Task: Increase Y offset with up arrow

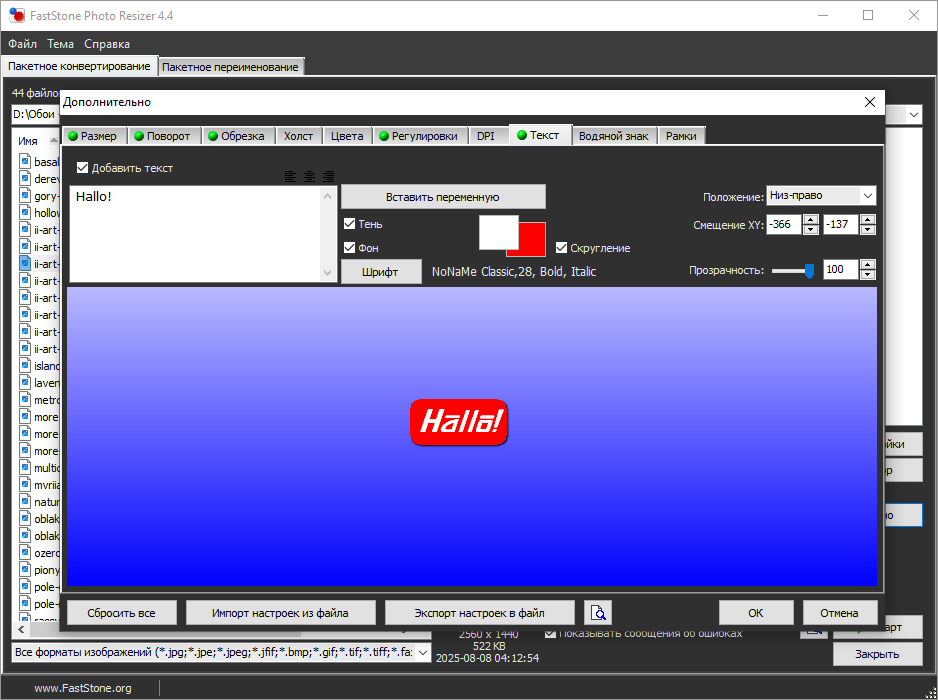Action: (x=868, y=220)
